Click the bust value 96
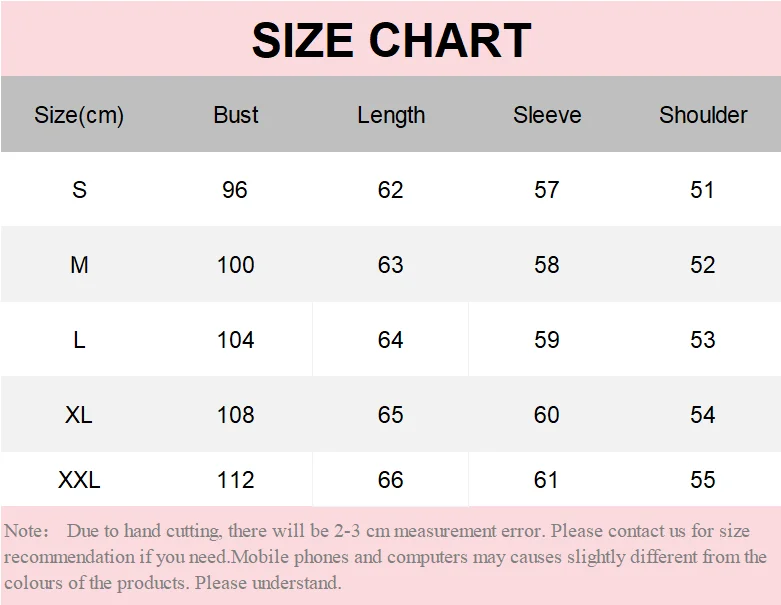Image resolution: width=781 pixels, height=605 pixels. [235, 190]
